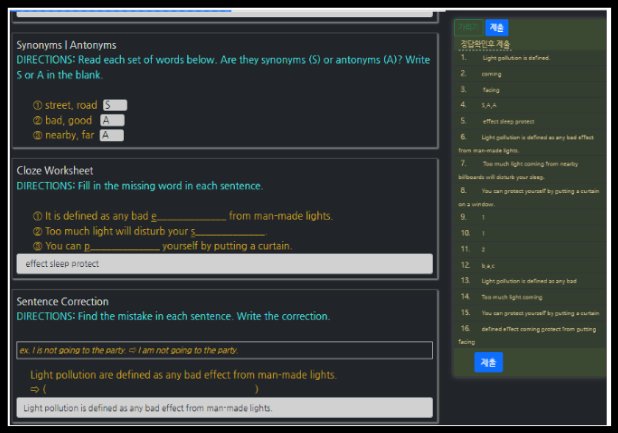Click the blue 제출 button at panel top

click(497, 28)
